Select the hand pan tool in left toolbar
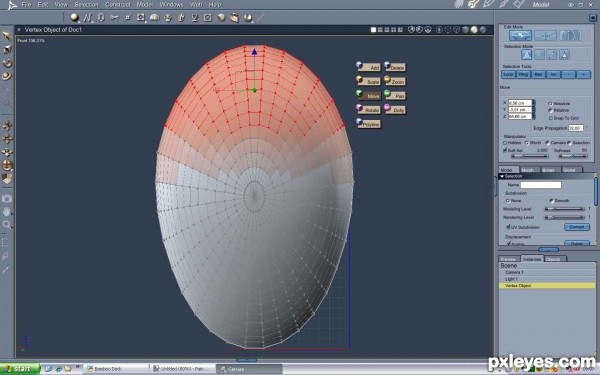Screen dimensions: 600x375 click(x=7, y=212)
